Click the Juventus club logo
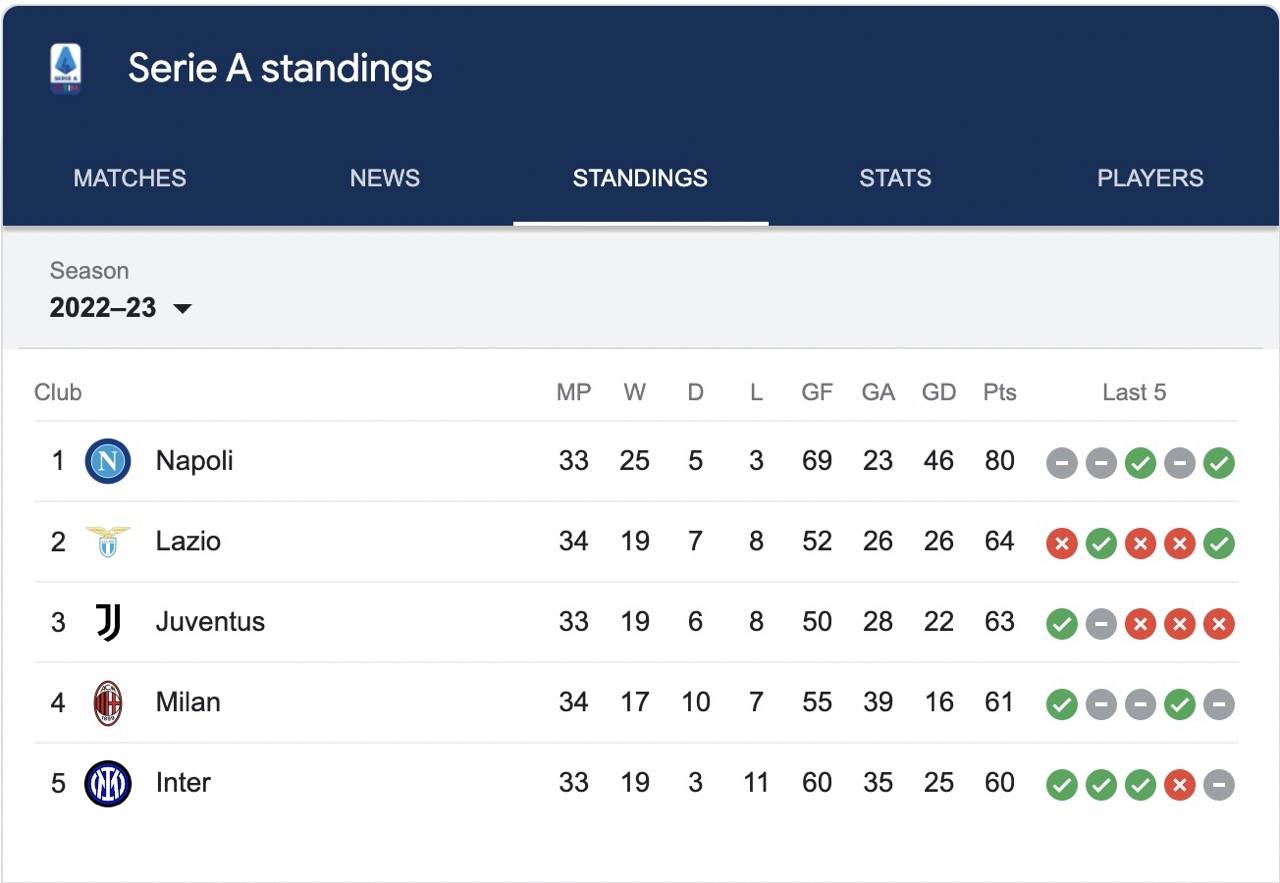 click(x=108, y=622)
